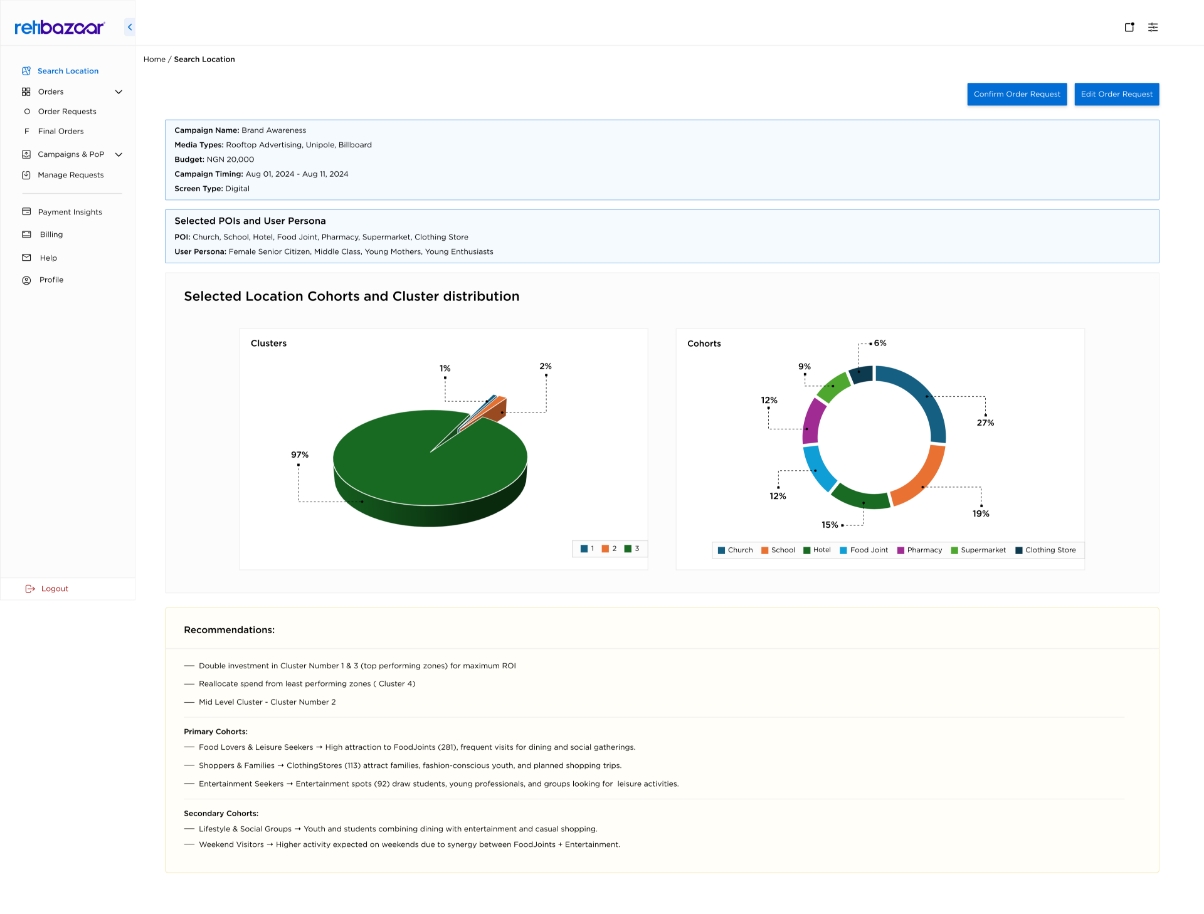
Task: Open the Billing icon in sidebar
Action: 26,234
